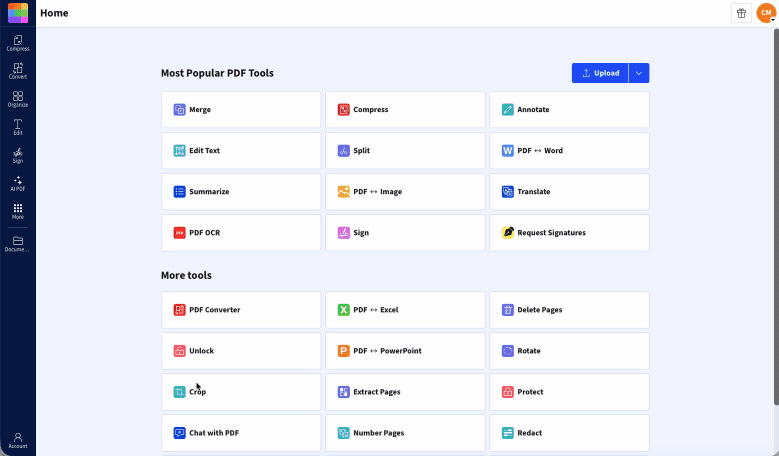
Task: Open the Organize sidebar tool
Action: (x=18, y=99)
